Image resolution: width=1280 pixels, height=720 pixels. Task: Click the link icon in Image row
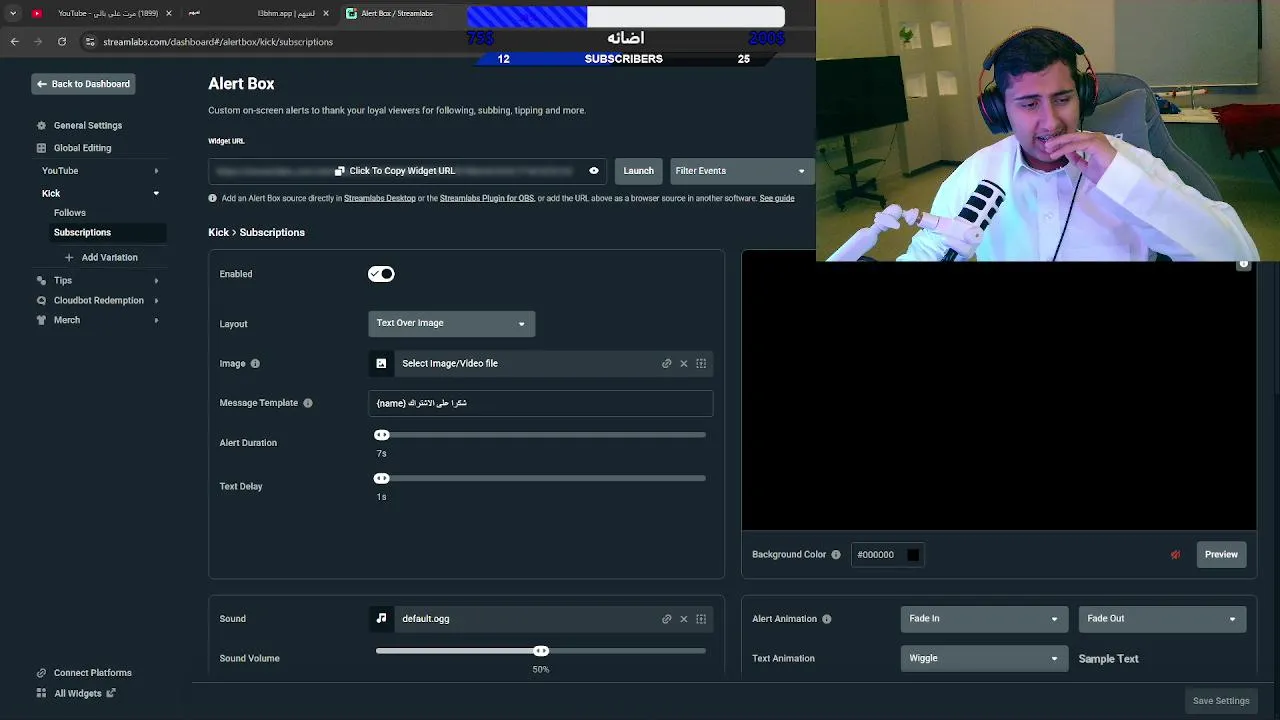click(x=667, y=364)
